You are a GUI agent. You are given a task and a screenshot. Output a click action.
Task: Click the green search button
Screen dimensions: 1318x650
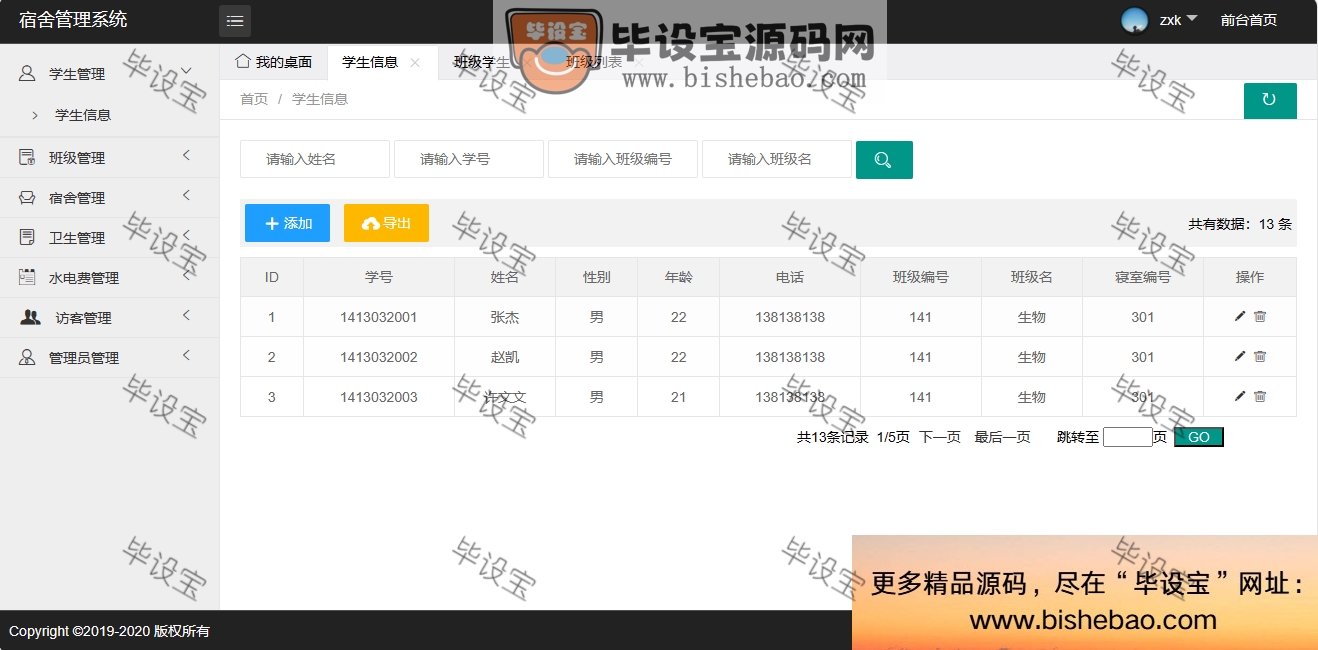point(884,160)
